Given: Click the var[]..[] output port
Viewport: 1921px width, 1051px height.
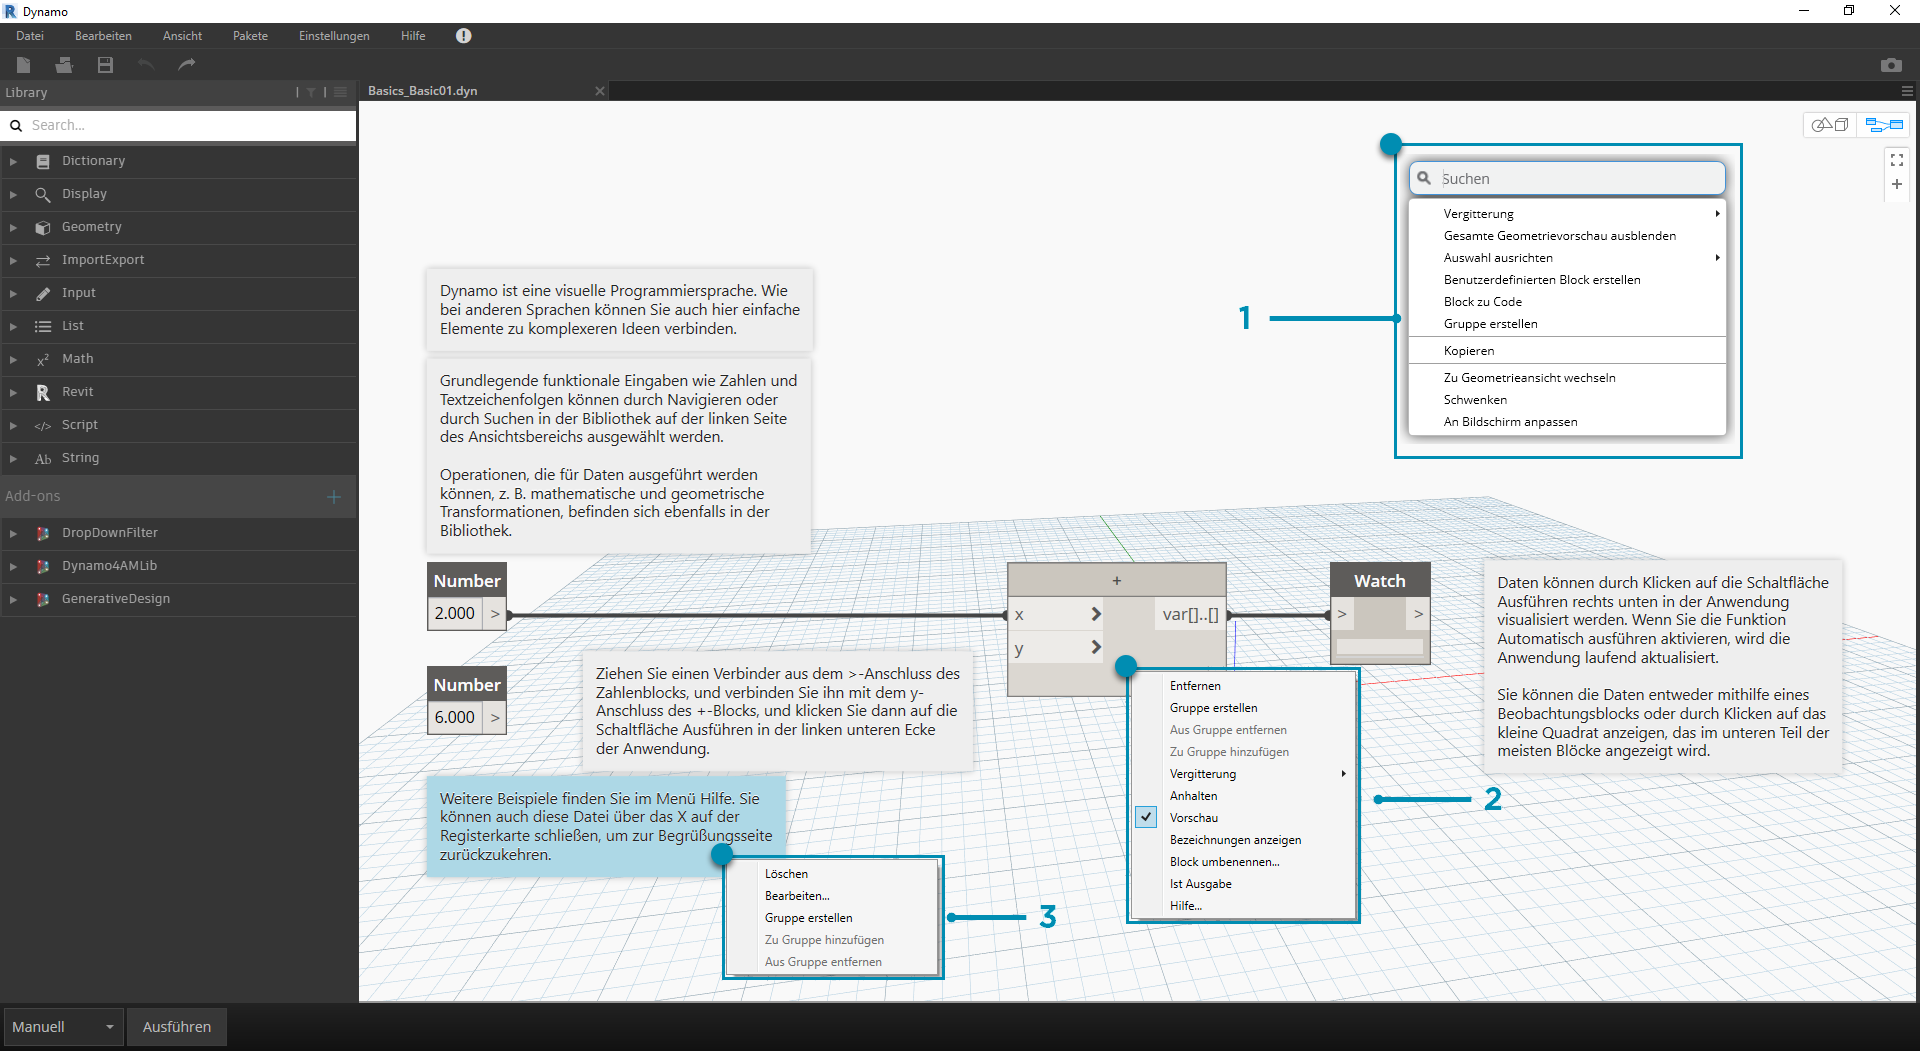Looking at the screenshot, I should click(x=1191, y=614).
